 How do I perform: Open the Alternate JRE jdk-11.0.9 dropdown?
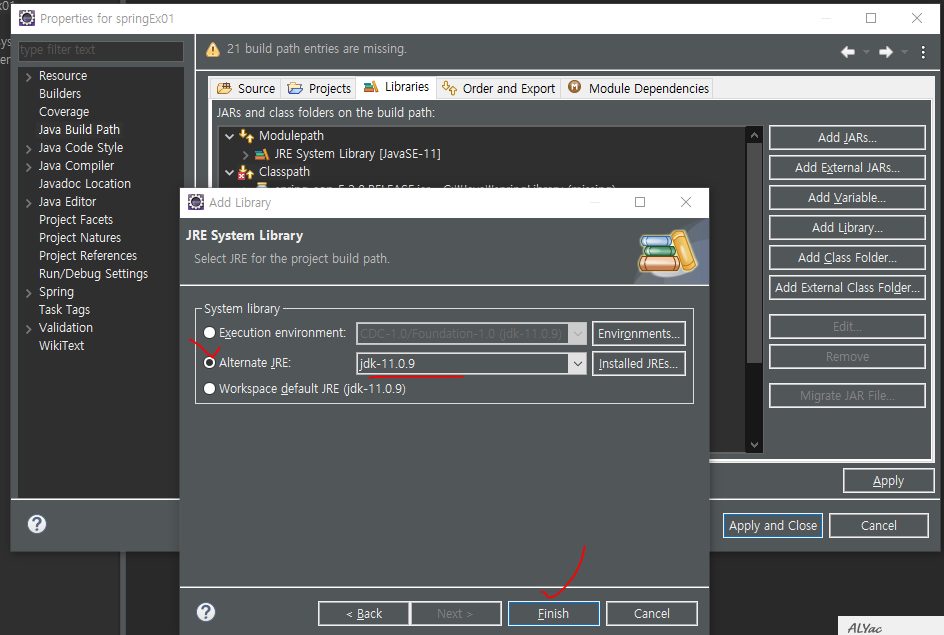click(x=577, y=364)
